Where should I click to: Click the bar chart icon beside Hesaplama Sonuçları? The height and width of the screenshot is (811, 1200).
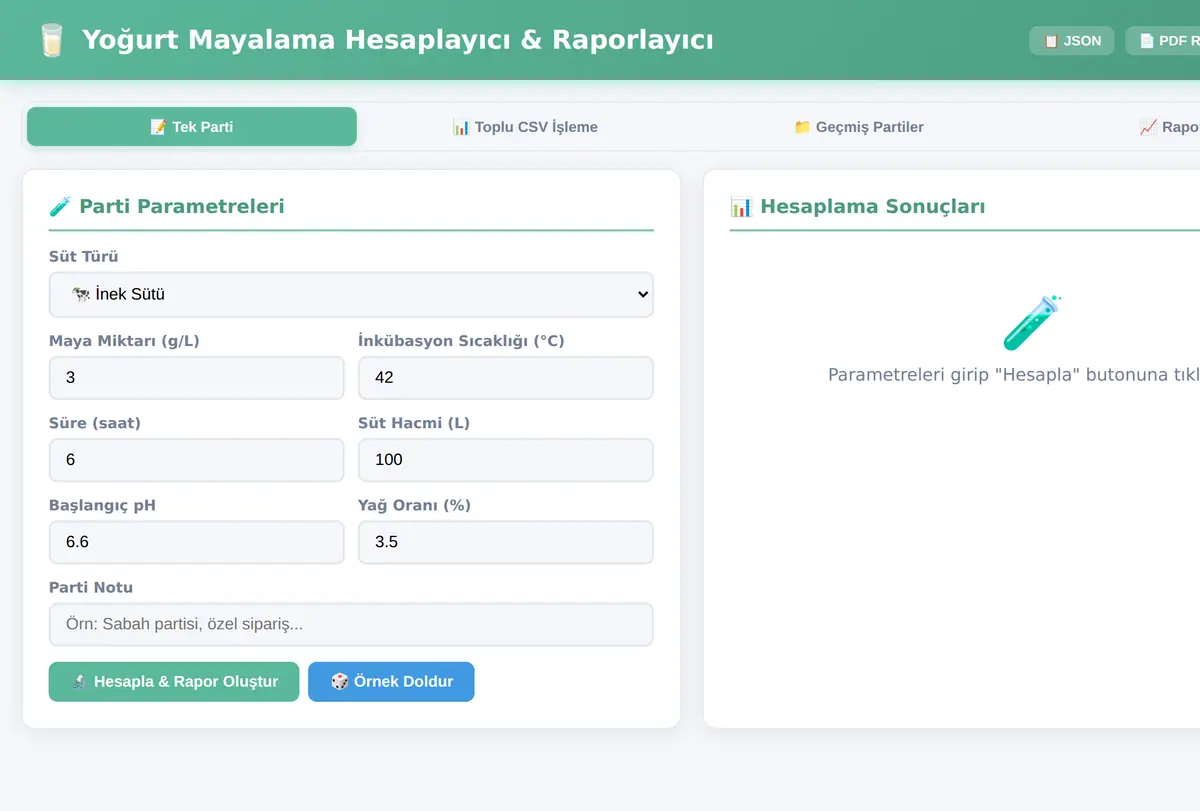(741, 207)
